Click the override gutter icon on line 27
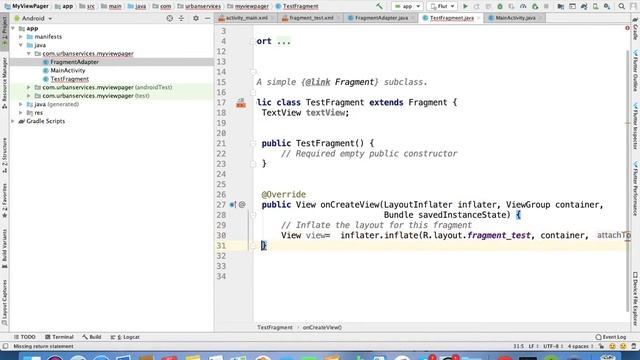Screen dimensions: 640x360 233,204
